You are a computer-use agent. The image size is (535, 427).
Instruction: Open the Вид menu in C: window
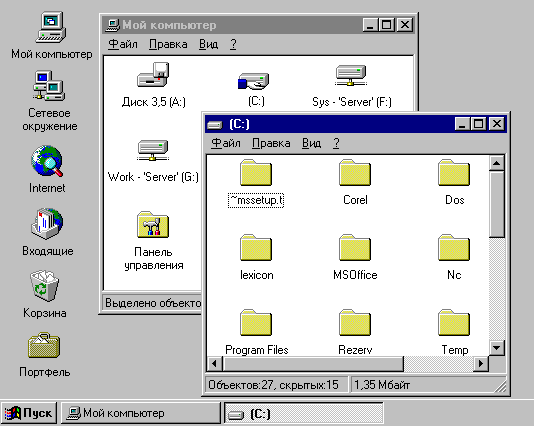(311, 143)
